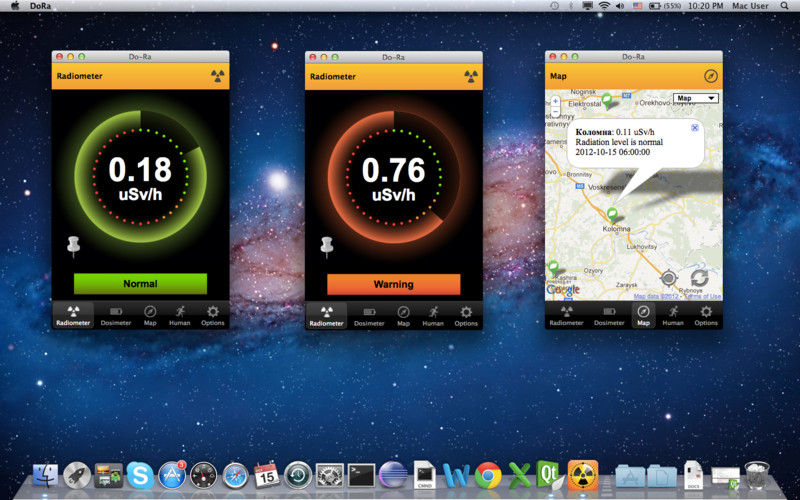Click the active Map tab in Map window
Viewport: 800px width, 500px height.
click(x=643, y=315)
